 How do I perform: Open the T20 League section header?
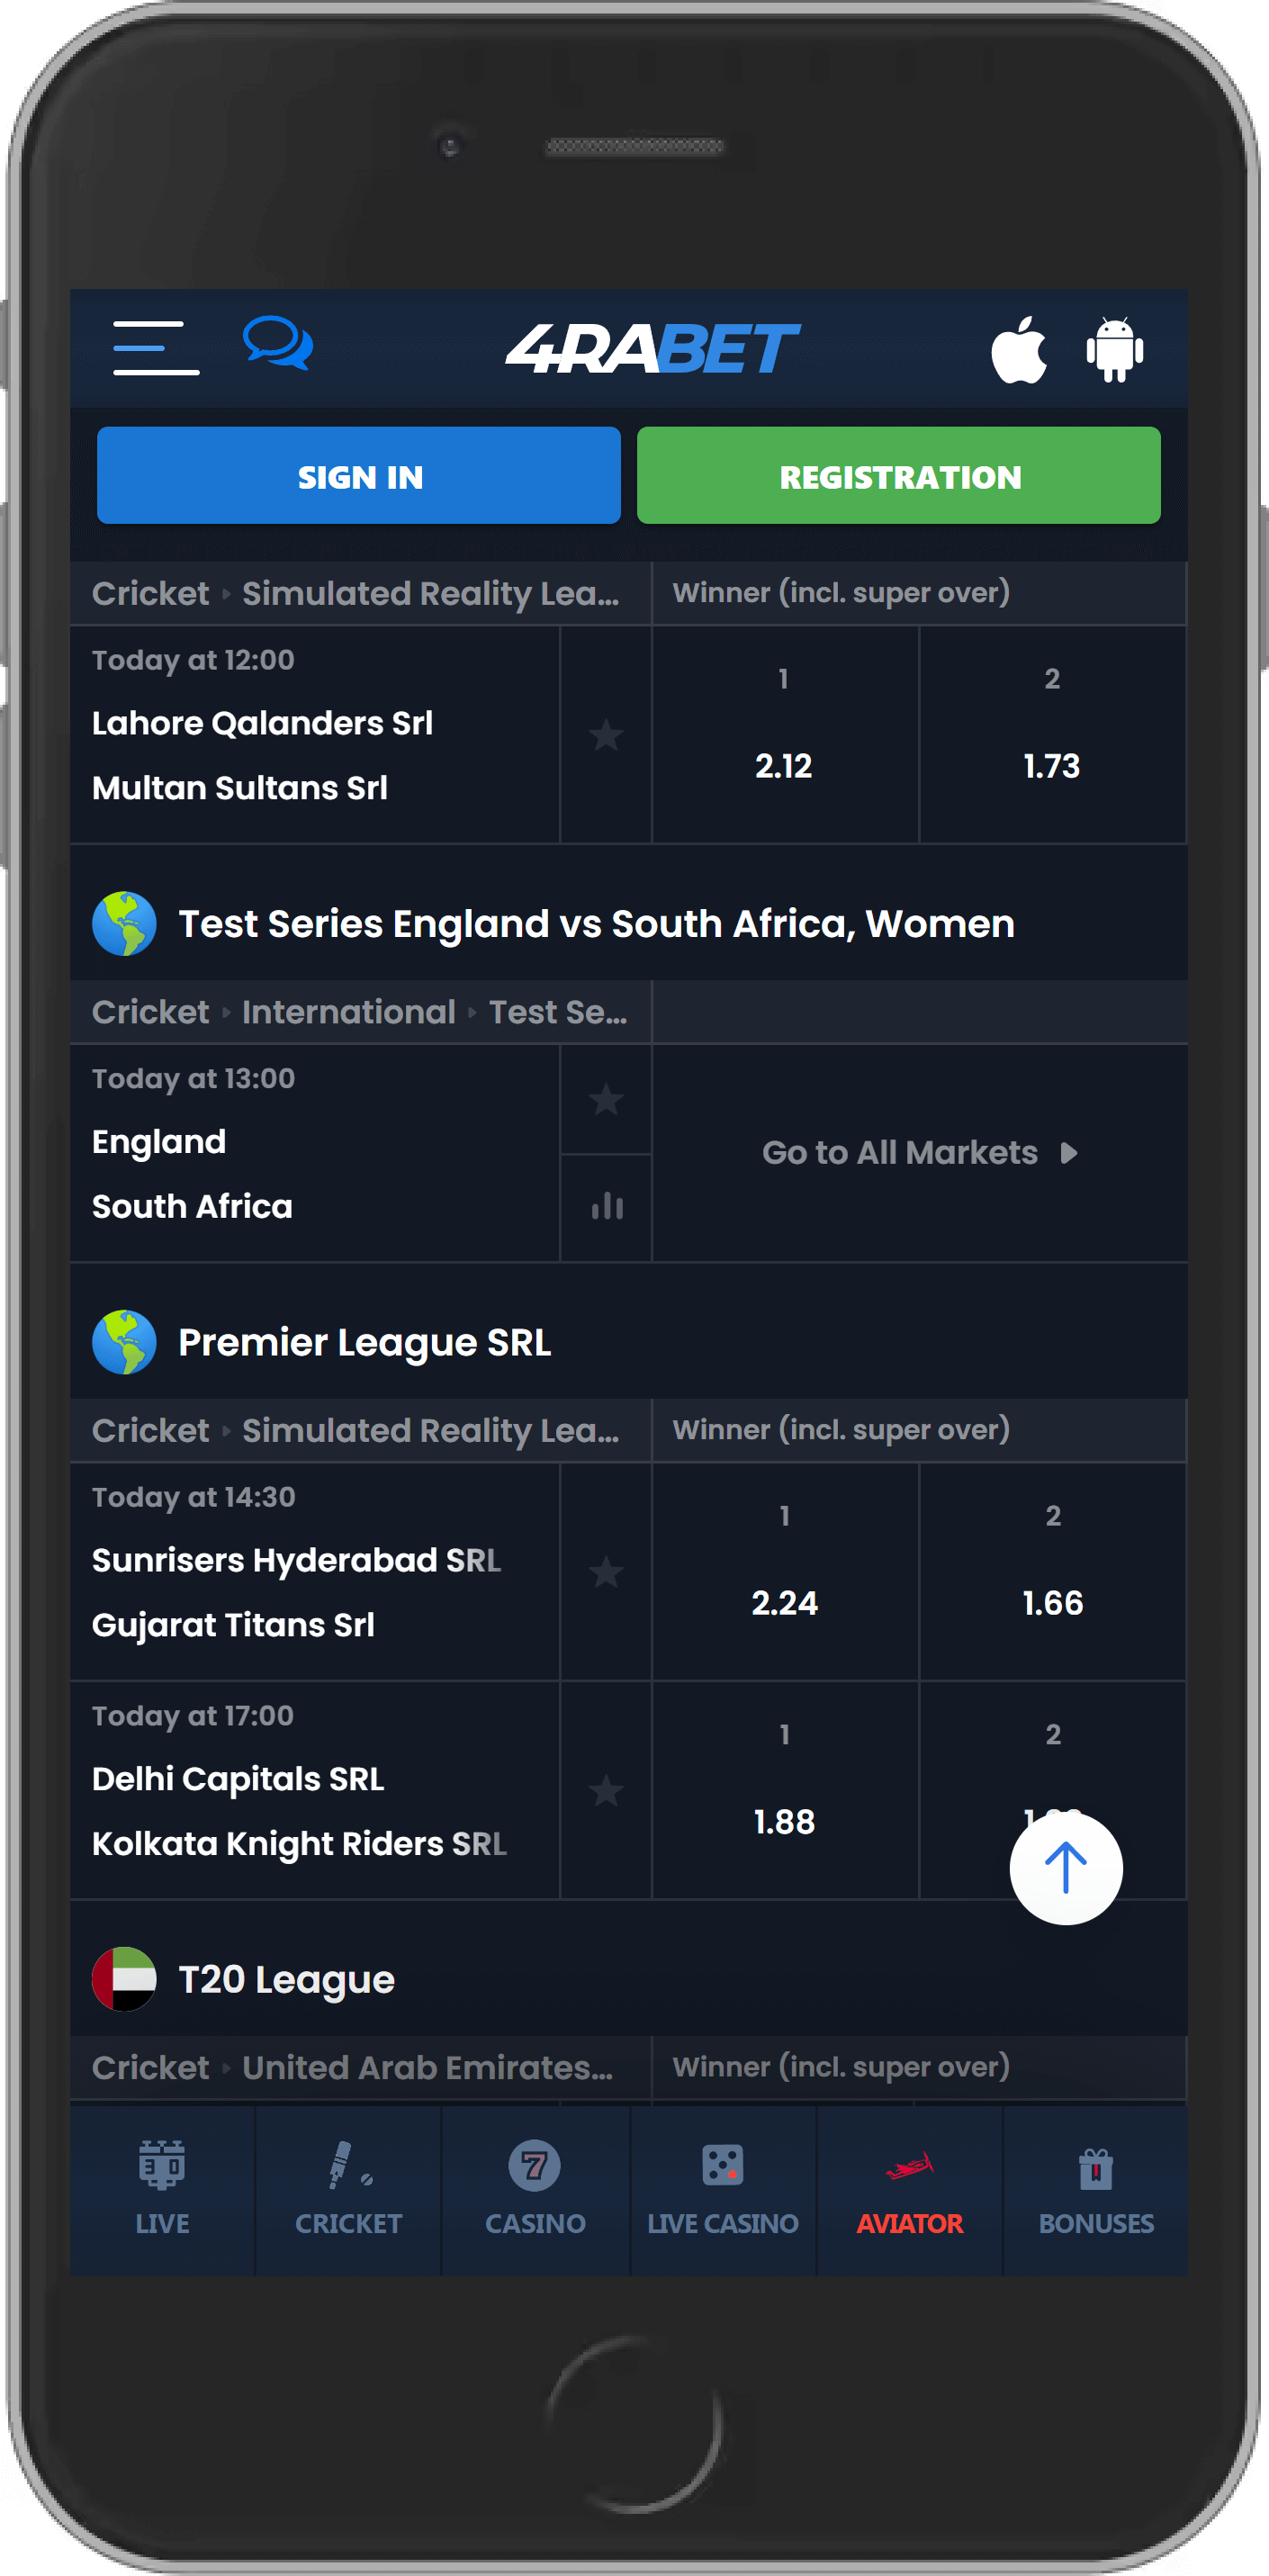(x=286, y=1979)
